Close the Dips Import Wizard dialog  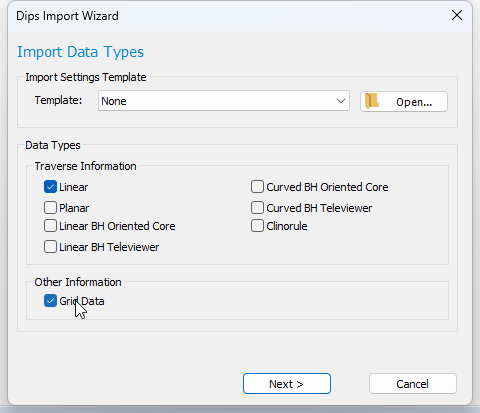point(457,15)
